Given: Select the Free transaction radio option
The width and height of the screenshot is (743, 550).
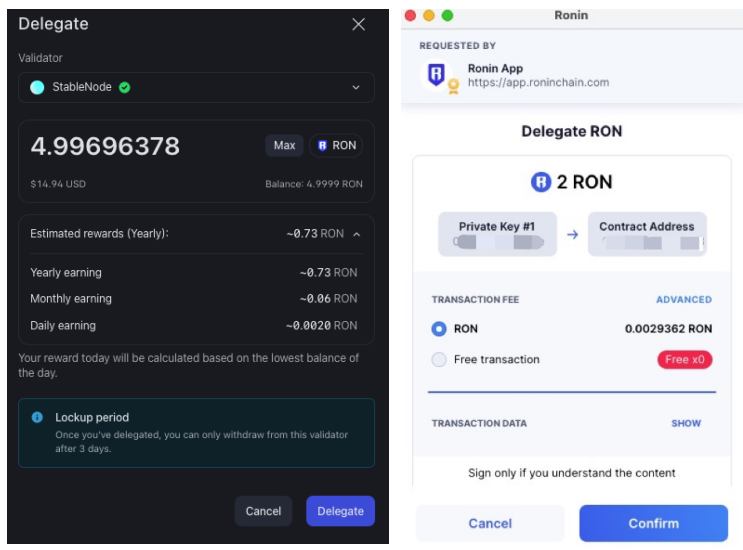Looking at the screenshot, I should (x=438, y=359).
